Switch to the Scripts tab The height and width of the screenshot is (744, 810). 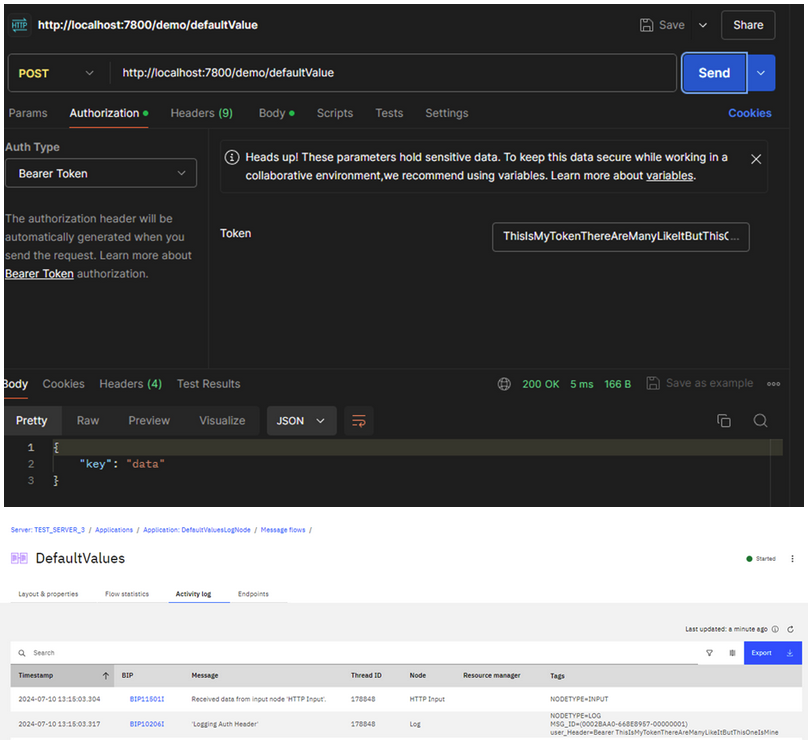[335, 113]
